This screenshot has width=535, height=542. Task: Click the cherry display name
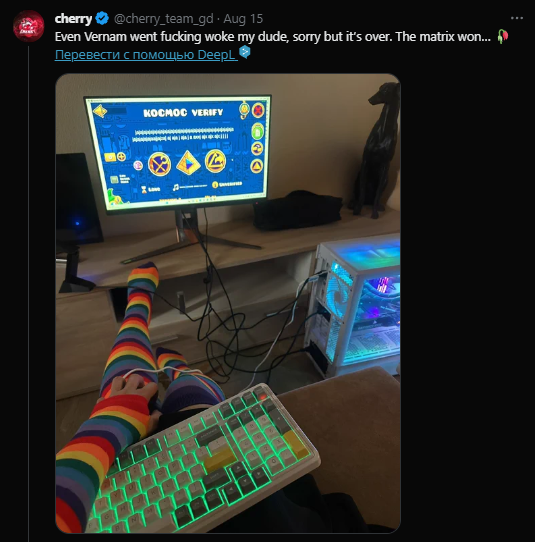pos(73,19)
